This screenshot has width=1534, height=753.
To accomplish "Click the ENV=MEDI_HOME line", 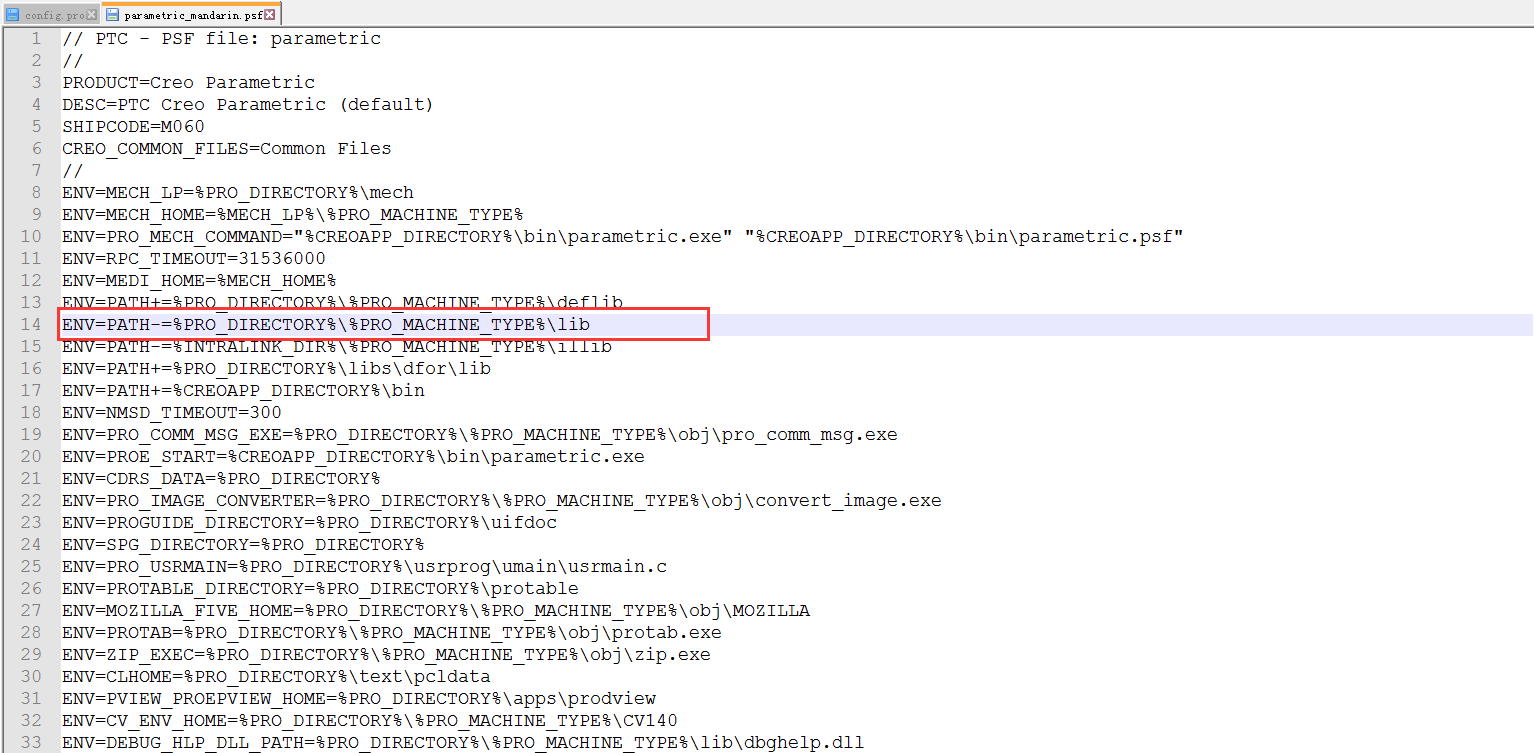I will click(199, 281).
